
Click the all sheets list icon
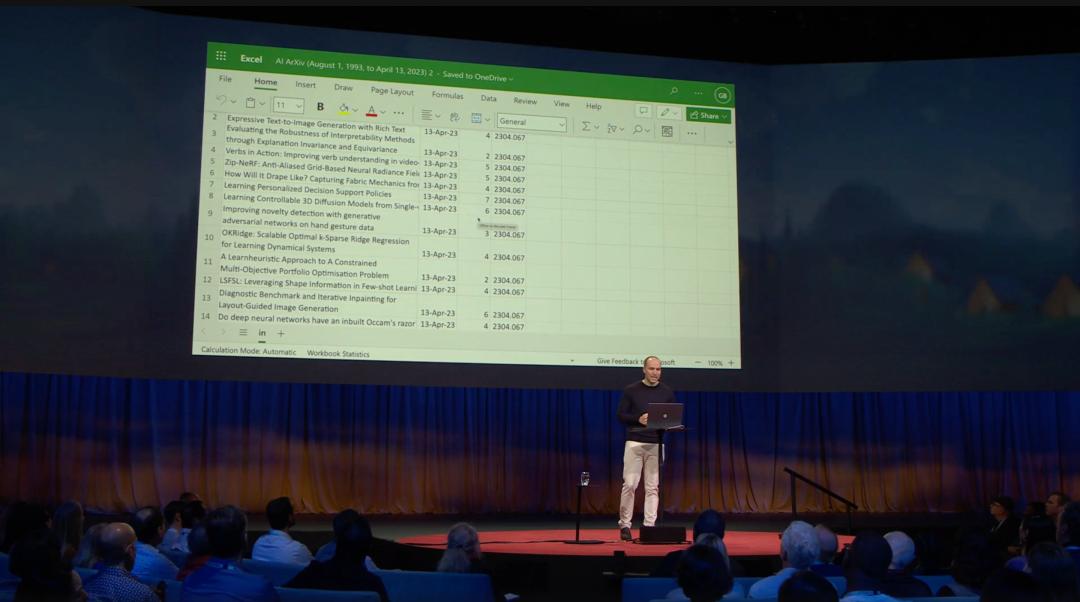243,332
